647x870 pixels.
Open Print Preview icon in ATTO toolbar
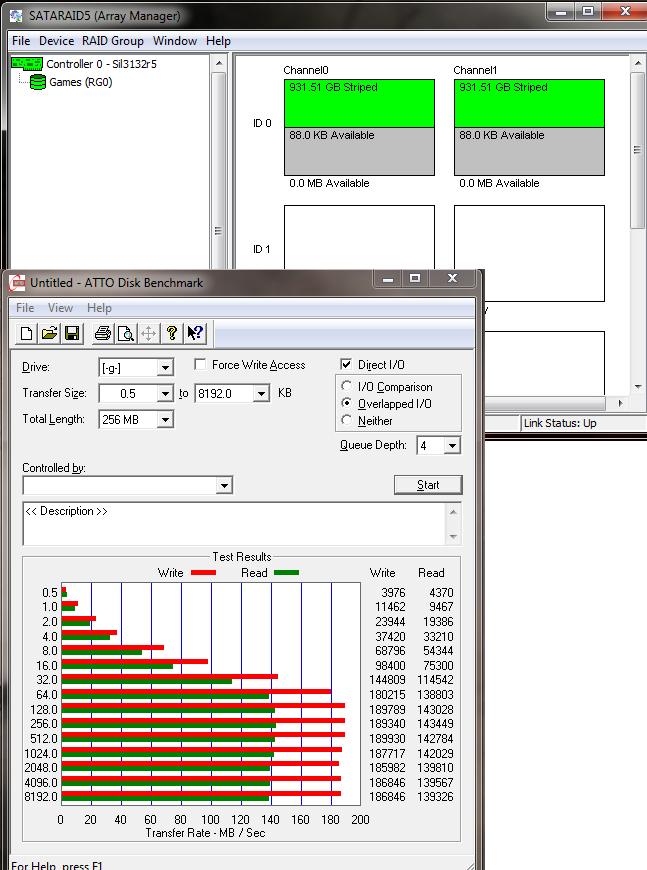[126, 333]
